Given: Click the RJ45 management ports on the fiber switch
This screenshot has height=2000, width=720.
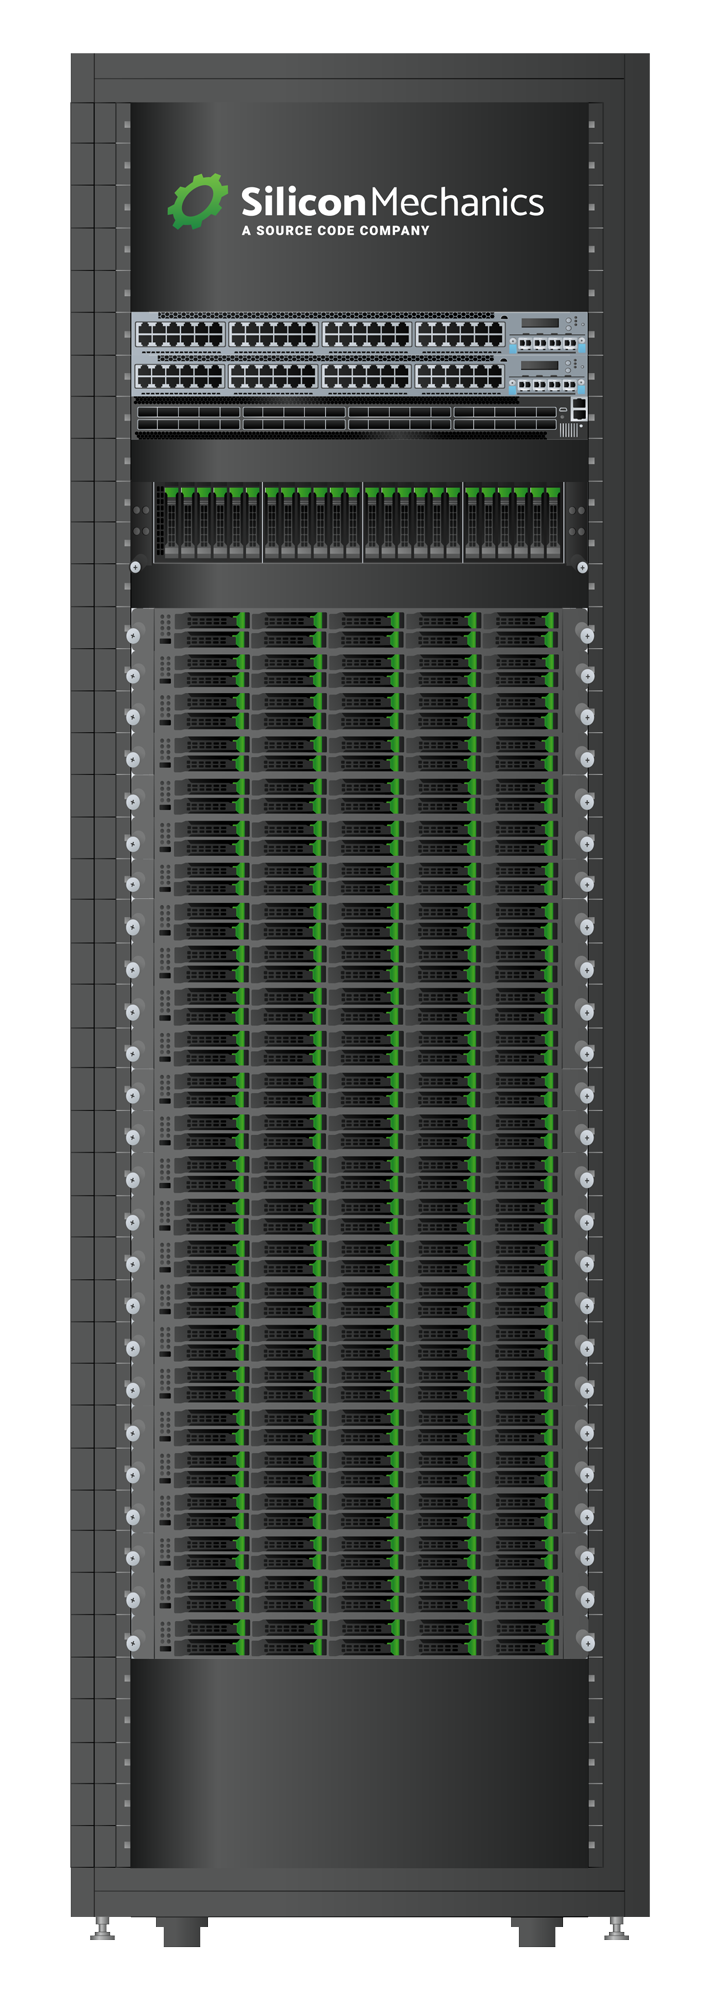Looking at the screenshot, I should tap(578, 408).
